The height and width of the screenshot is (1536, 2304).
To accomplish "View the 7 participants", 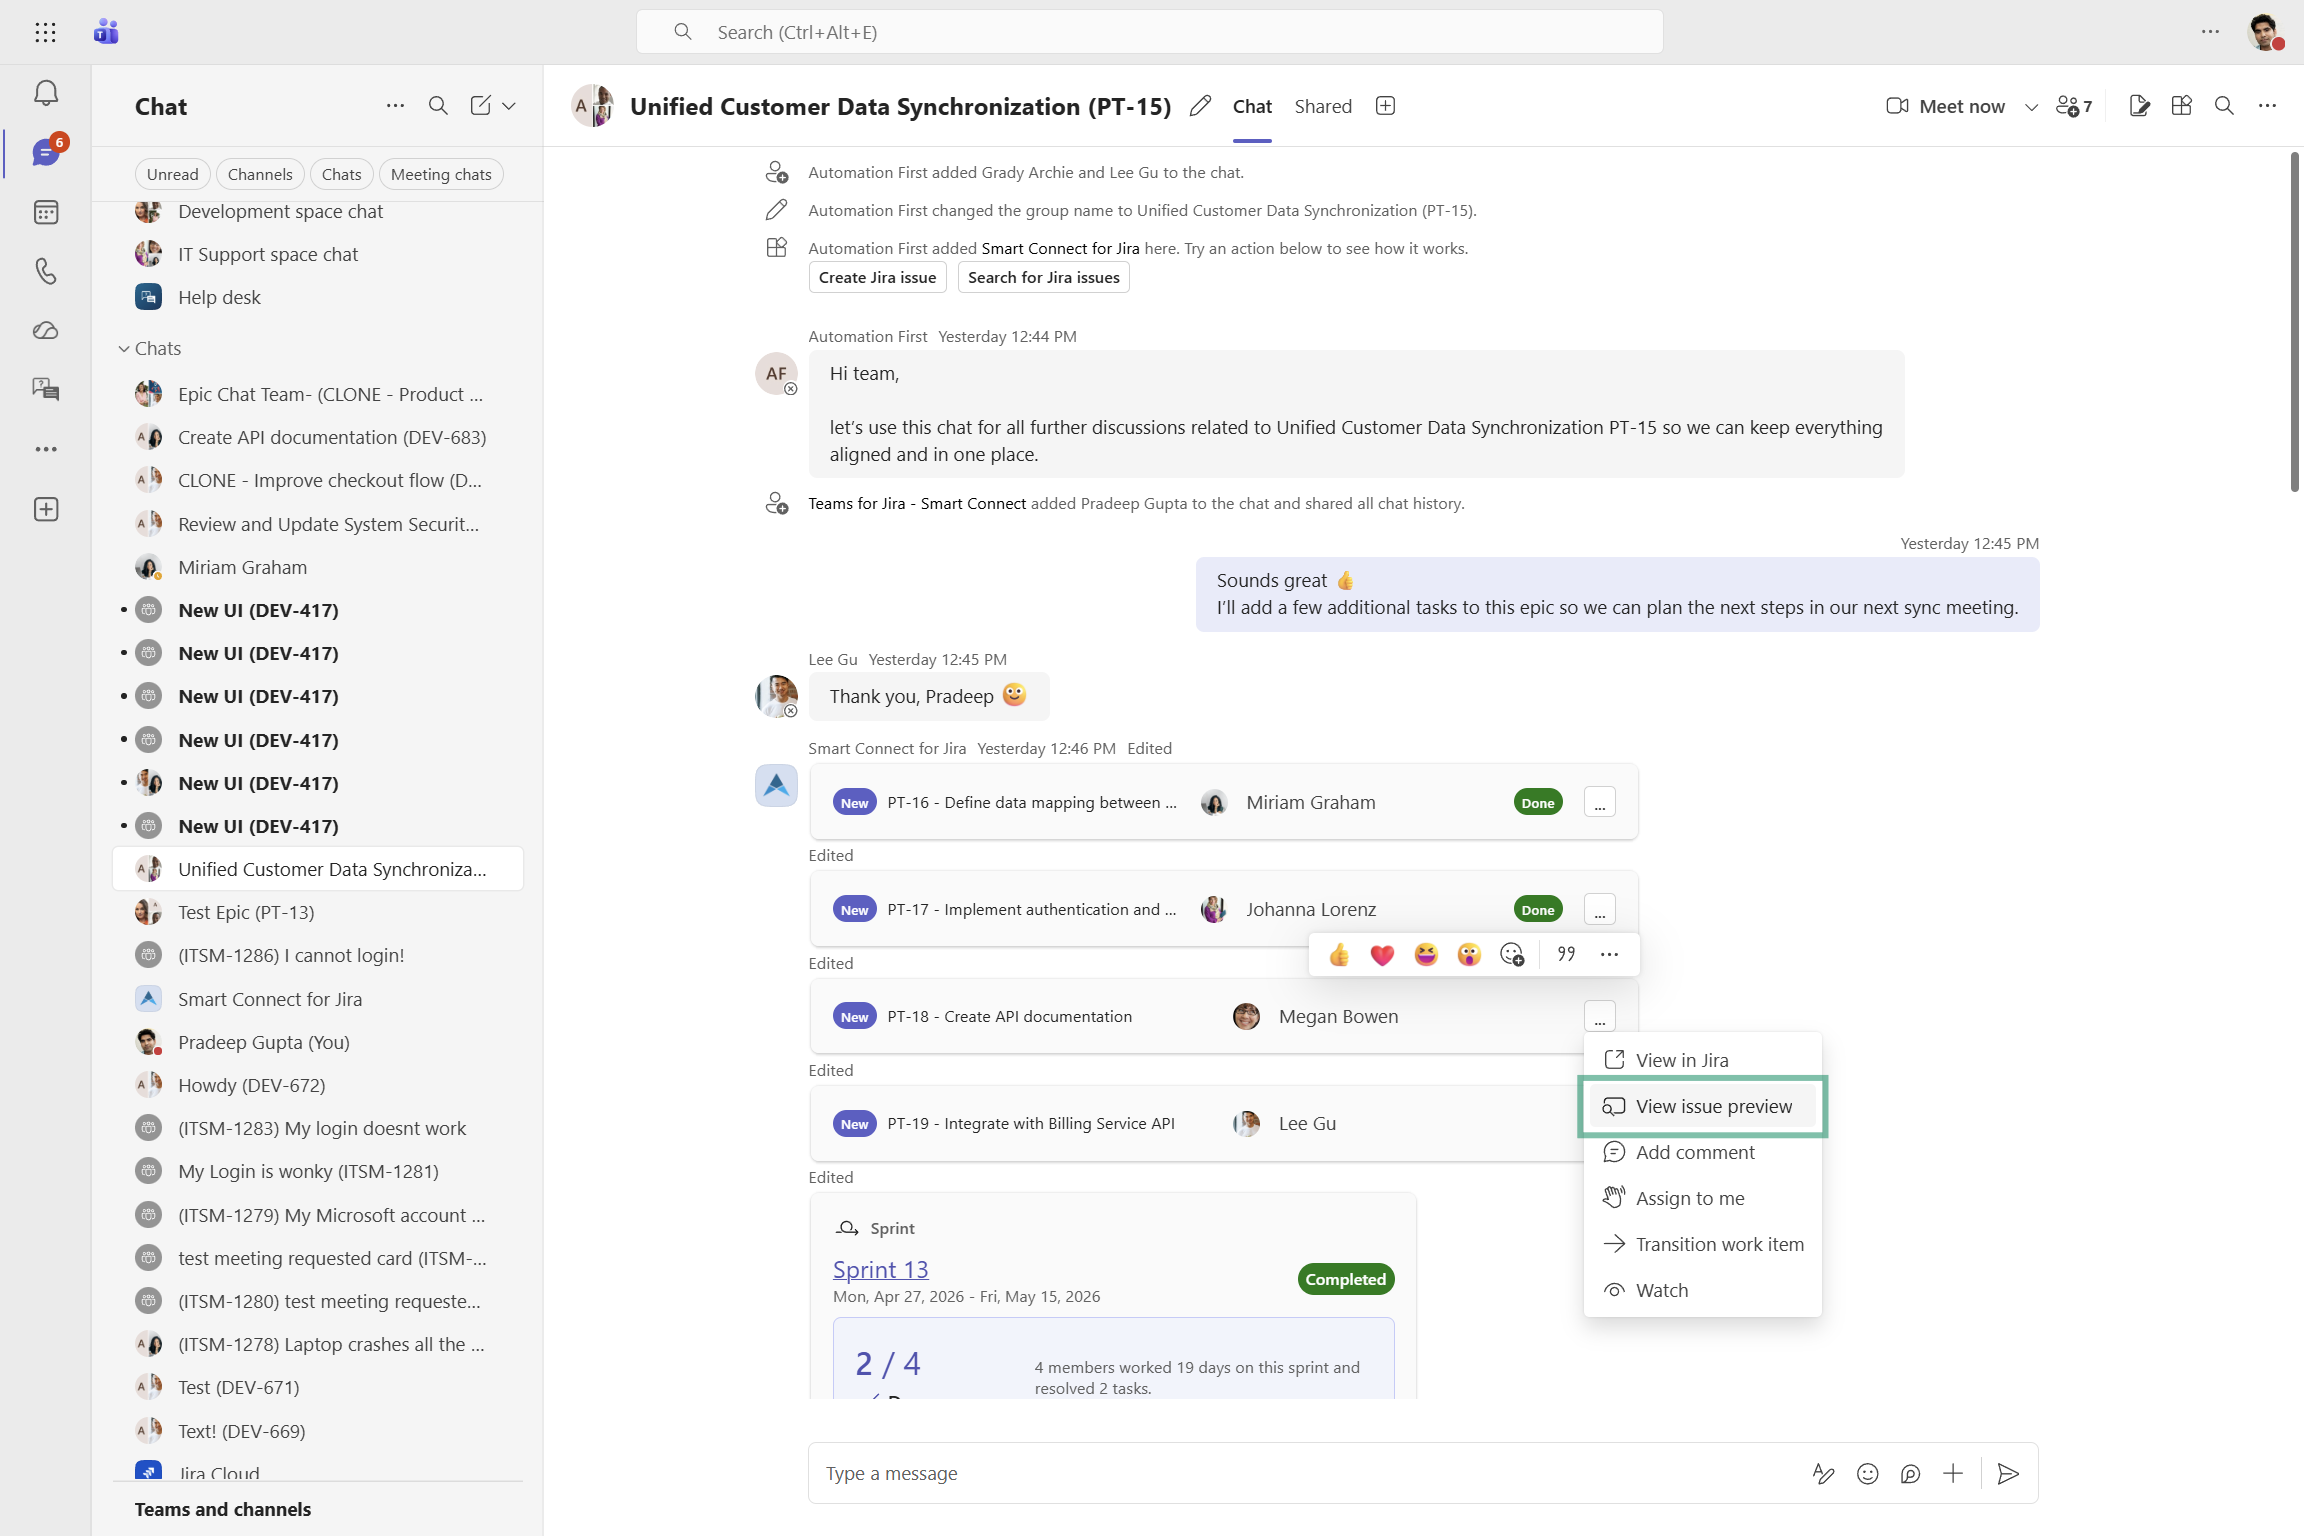I will point(2074,106).
